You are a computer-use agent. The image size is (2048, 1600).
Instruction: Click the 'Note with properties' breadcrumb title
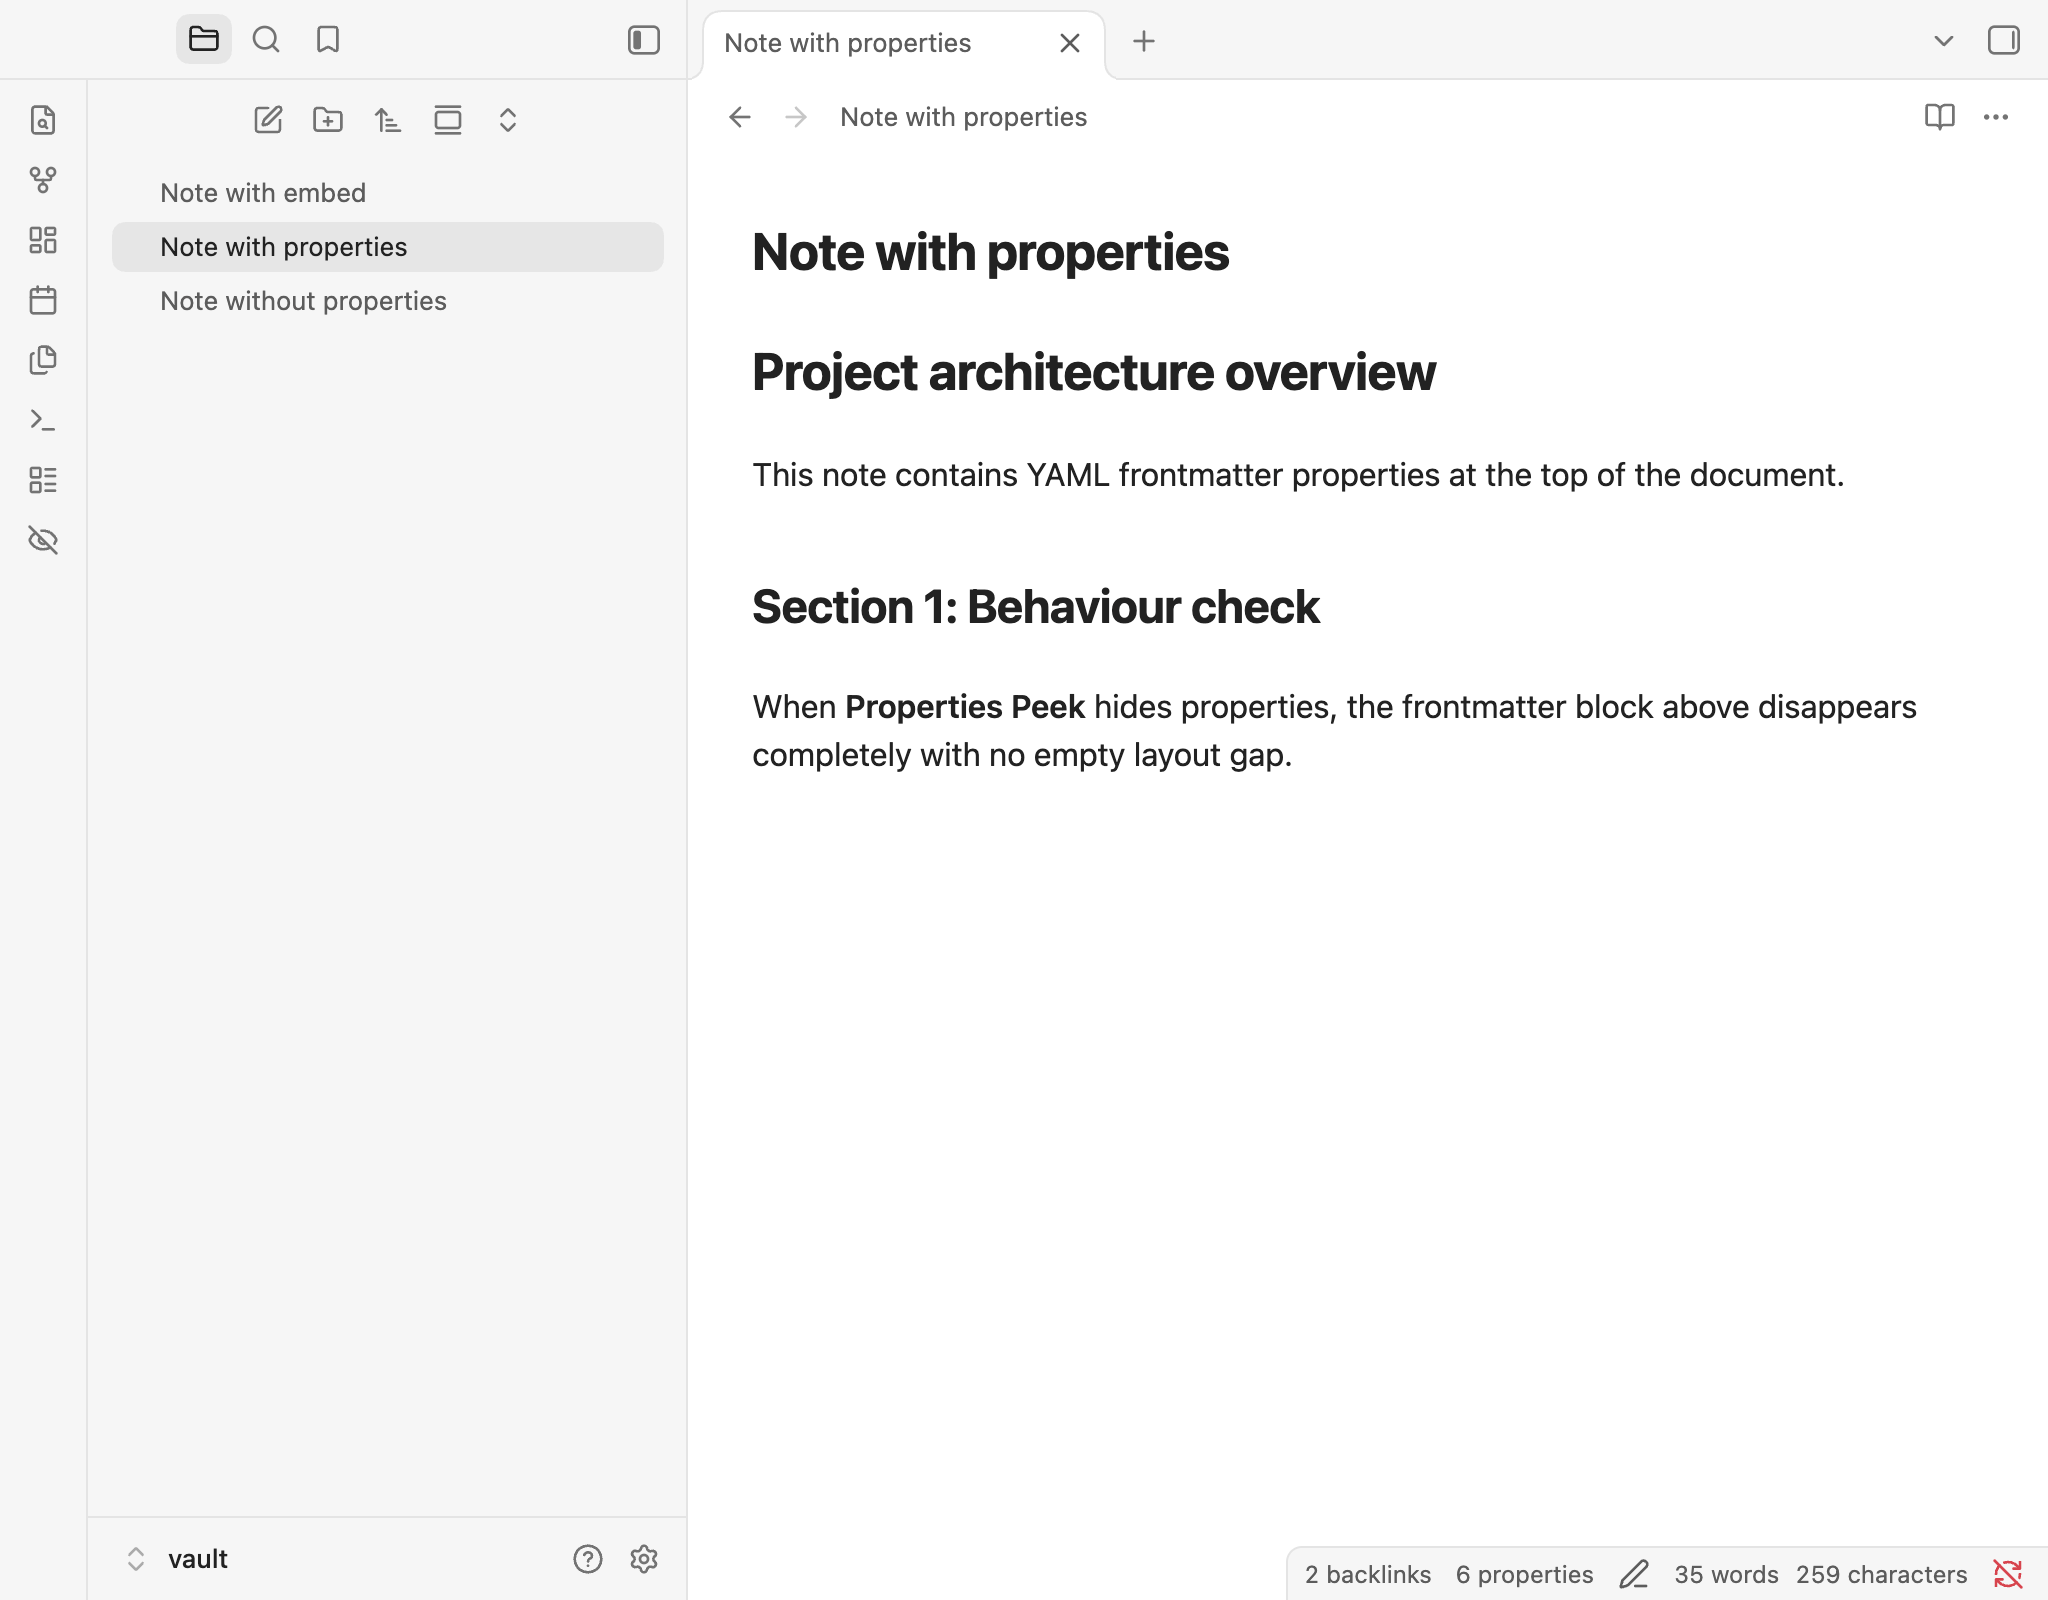(x=963, y=117)
